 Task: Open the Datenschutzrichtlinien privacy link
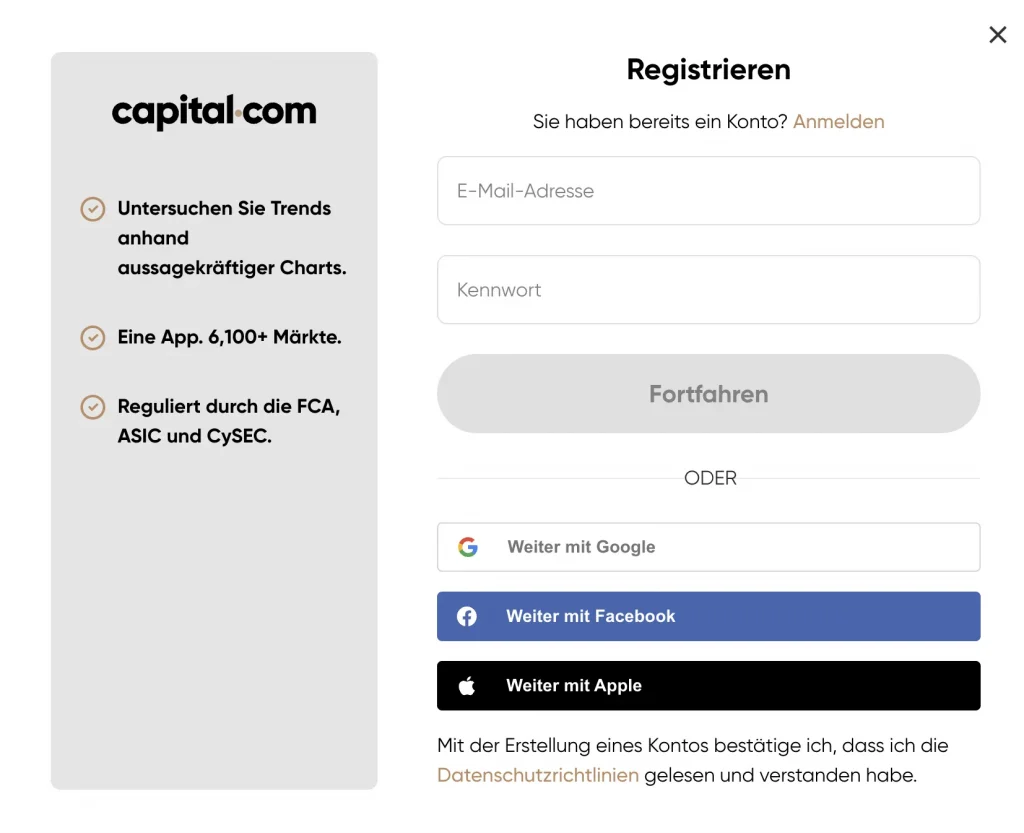[538, 775]
